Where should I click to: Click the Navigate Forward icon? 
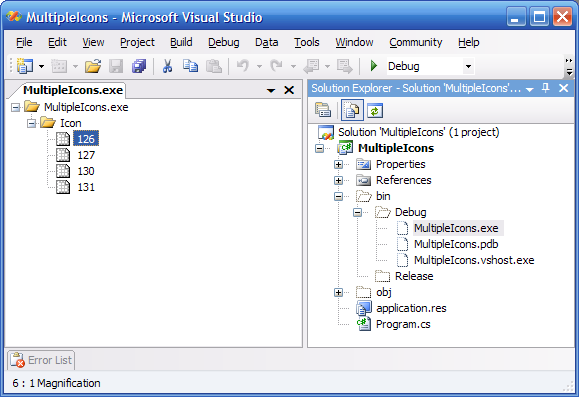pyautogui.click(x=345, y=66)
